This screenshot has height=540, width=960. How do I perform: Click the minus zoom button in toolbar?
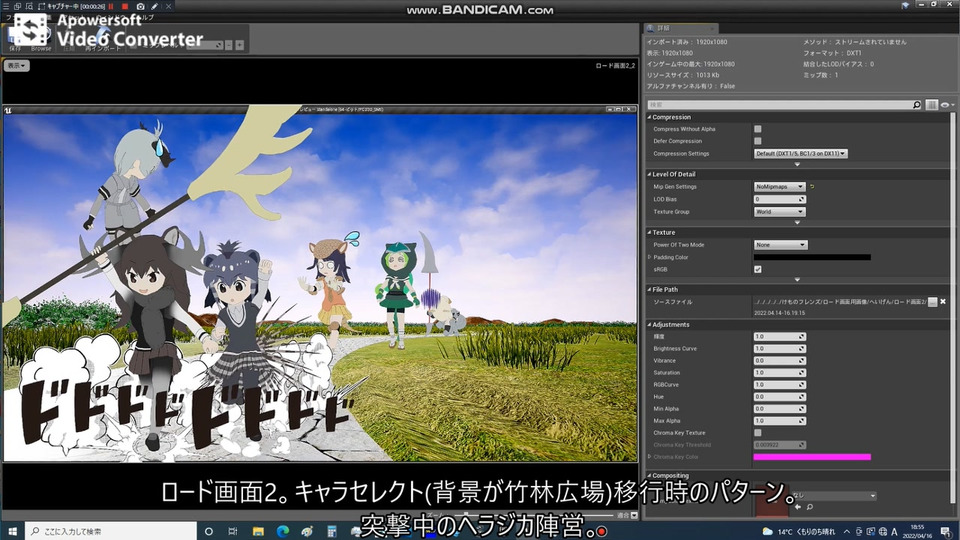pos(228,45)
